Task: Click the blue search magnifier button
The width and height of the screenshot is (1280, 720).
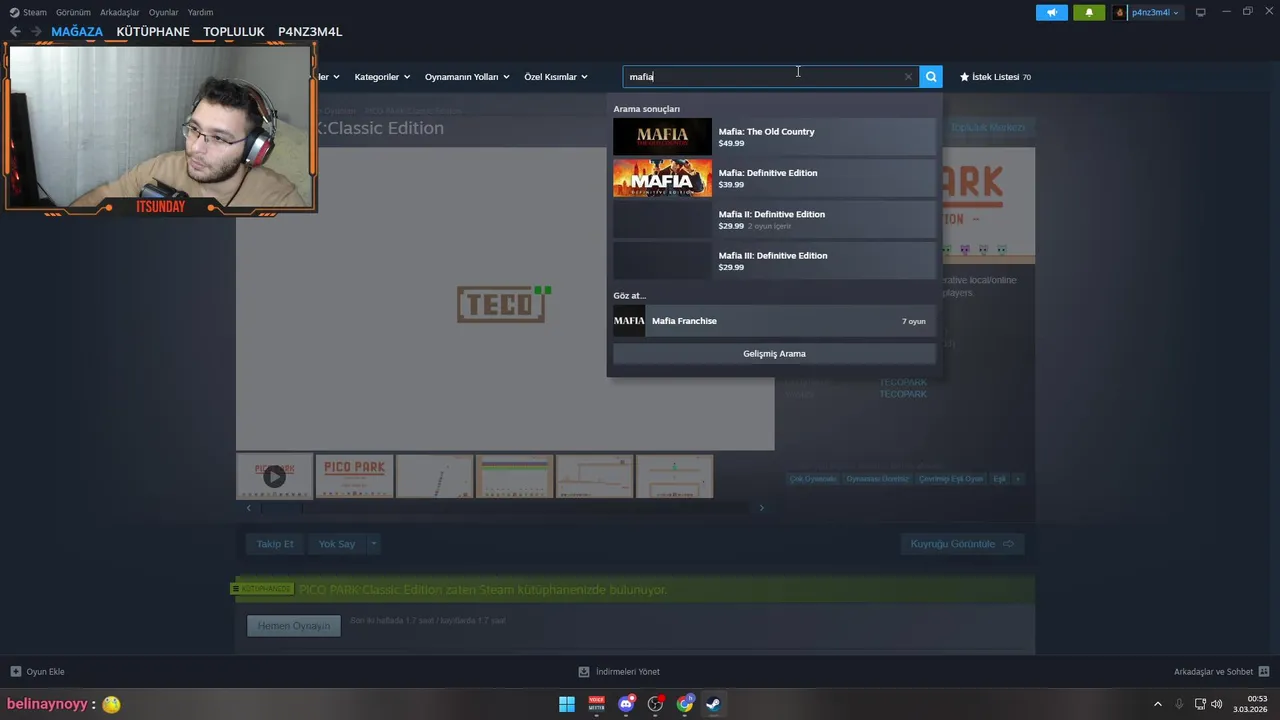Action: coord(931,77)
